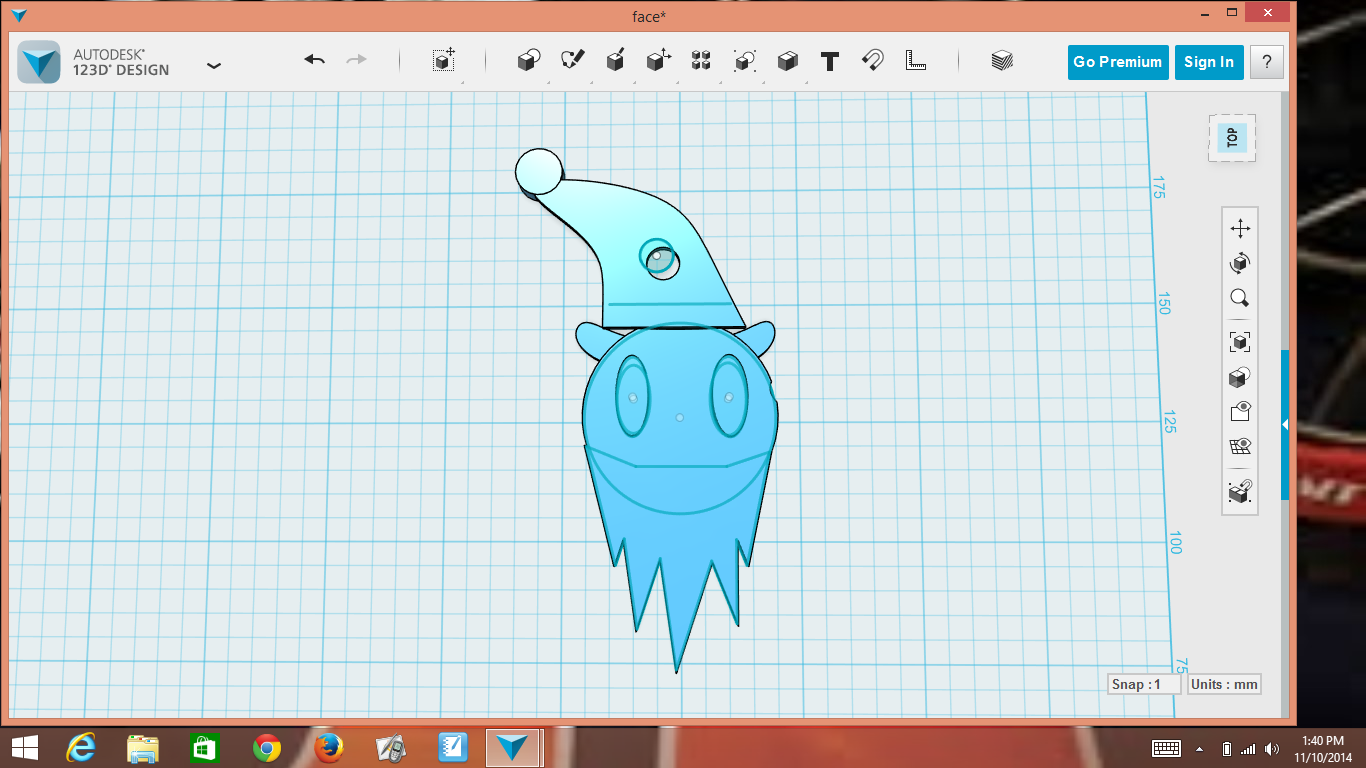1366x768 pixels.
Task: Select the Zoom magnifier tool
Action: coord(1240,298)
